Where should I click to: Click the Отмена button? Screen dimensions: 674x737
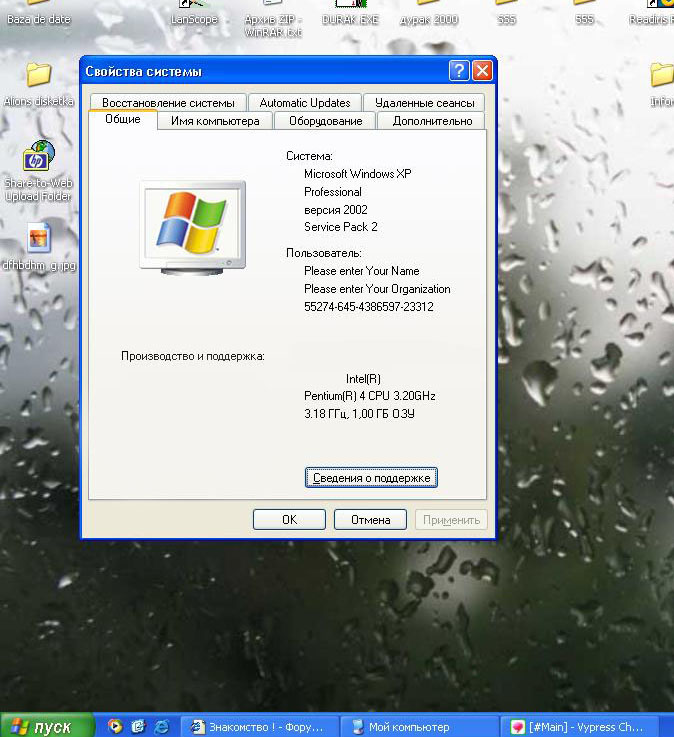pos(370,520)
